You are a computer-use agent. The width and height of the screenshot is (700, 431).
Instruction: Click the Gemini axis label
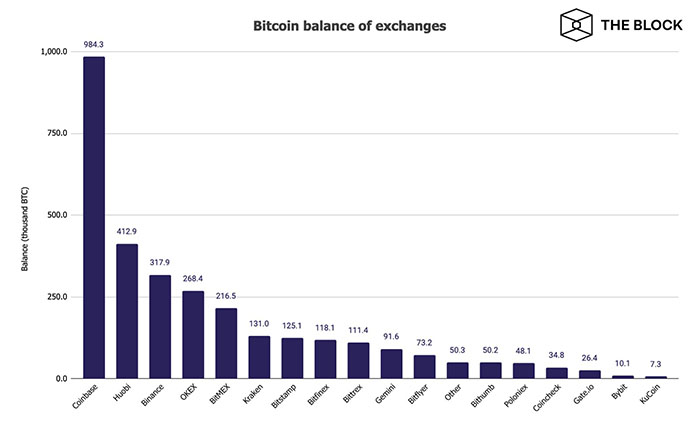(385, 394)
